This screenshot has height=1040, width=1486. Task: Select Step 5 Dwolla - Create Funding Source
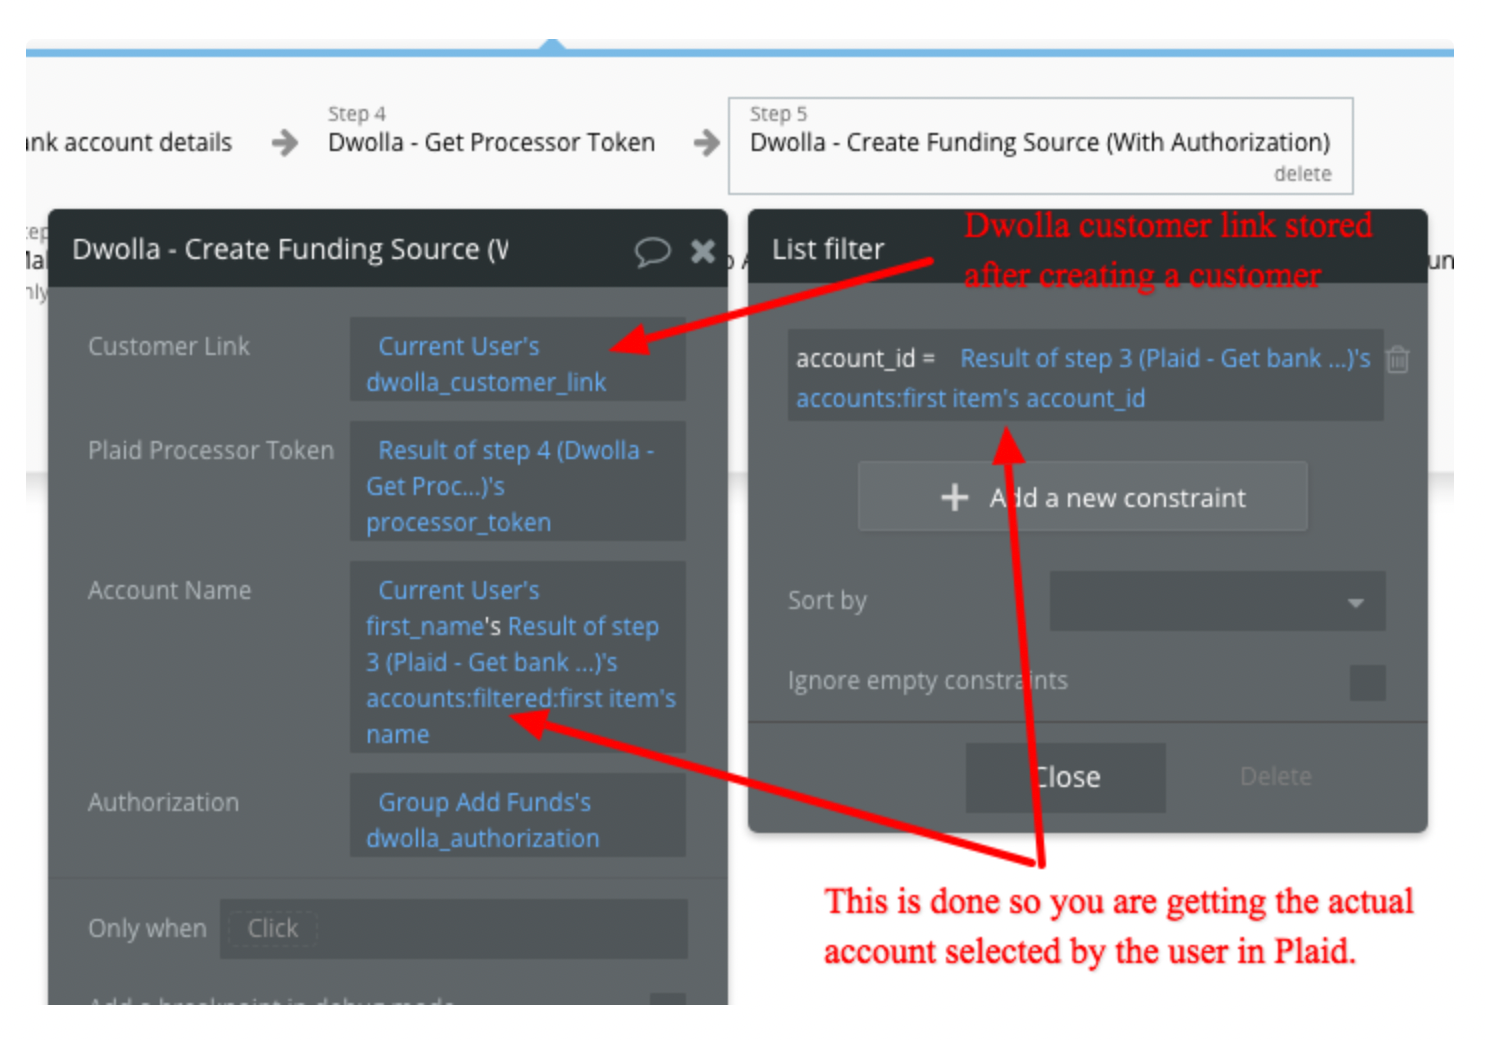click(1040, 146)
